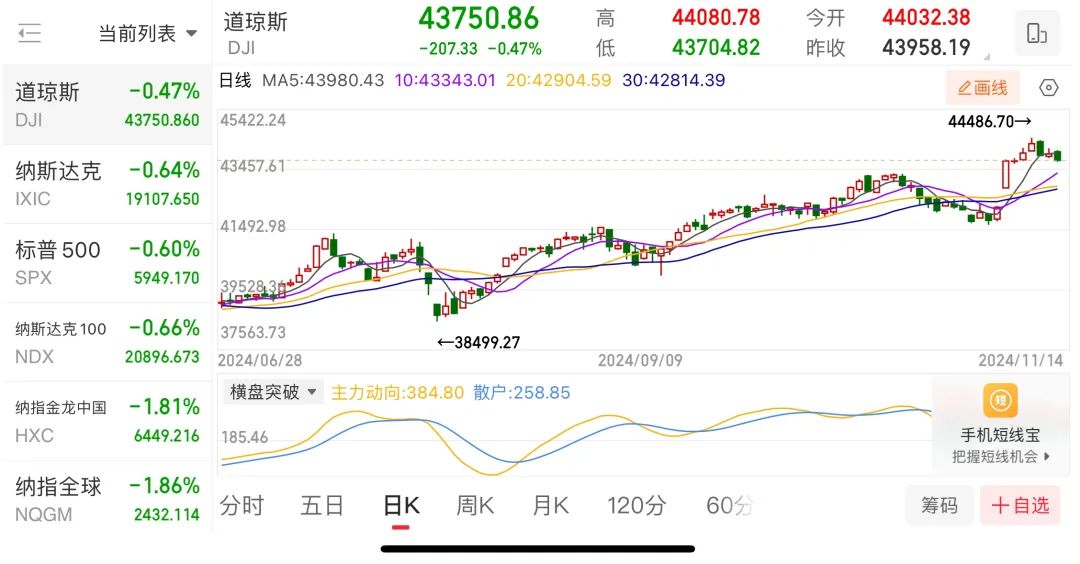Click the 筹码 button
This screenshot has height=564, width=1080.
click(x=939, y=506)
